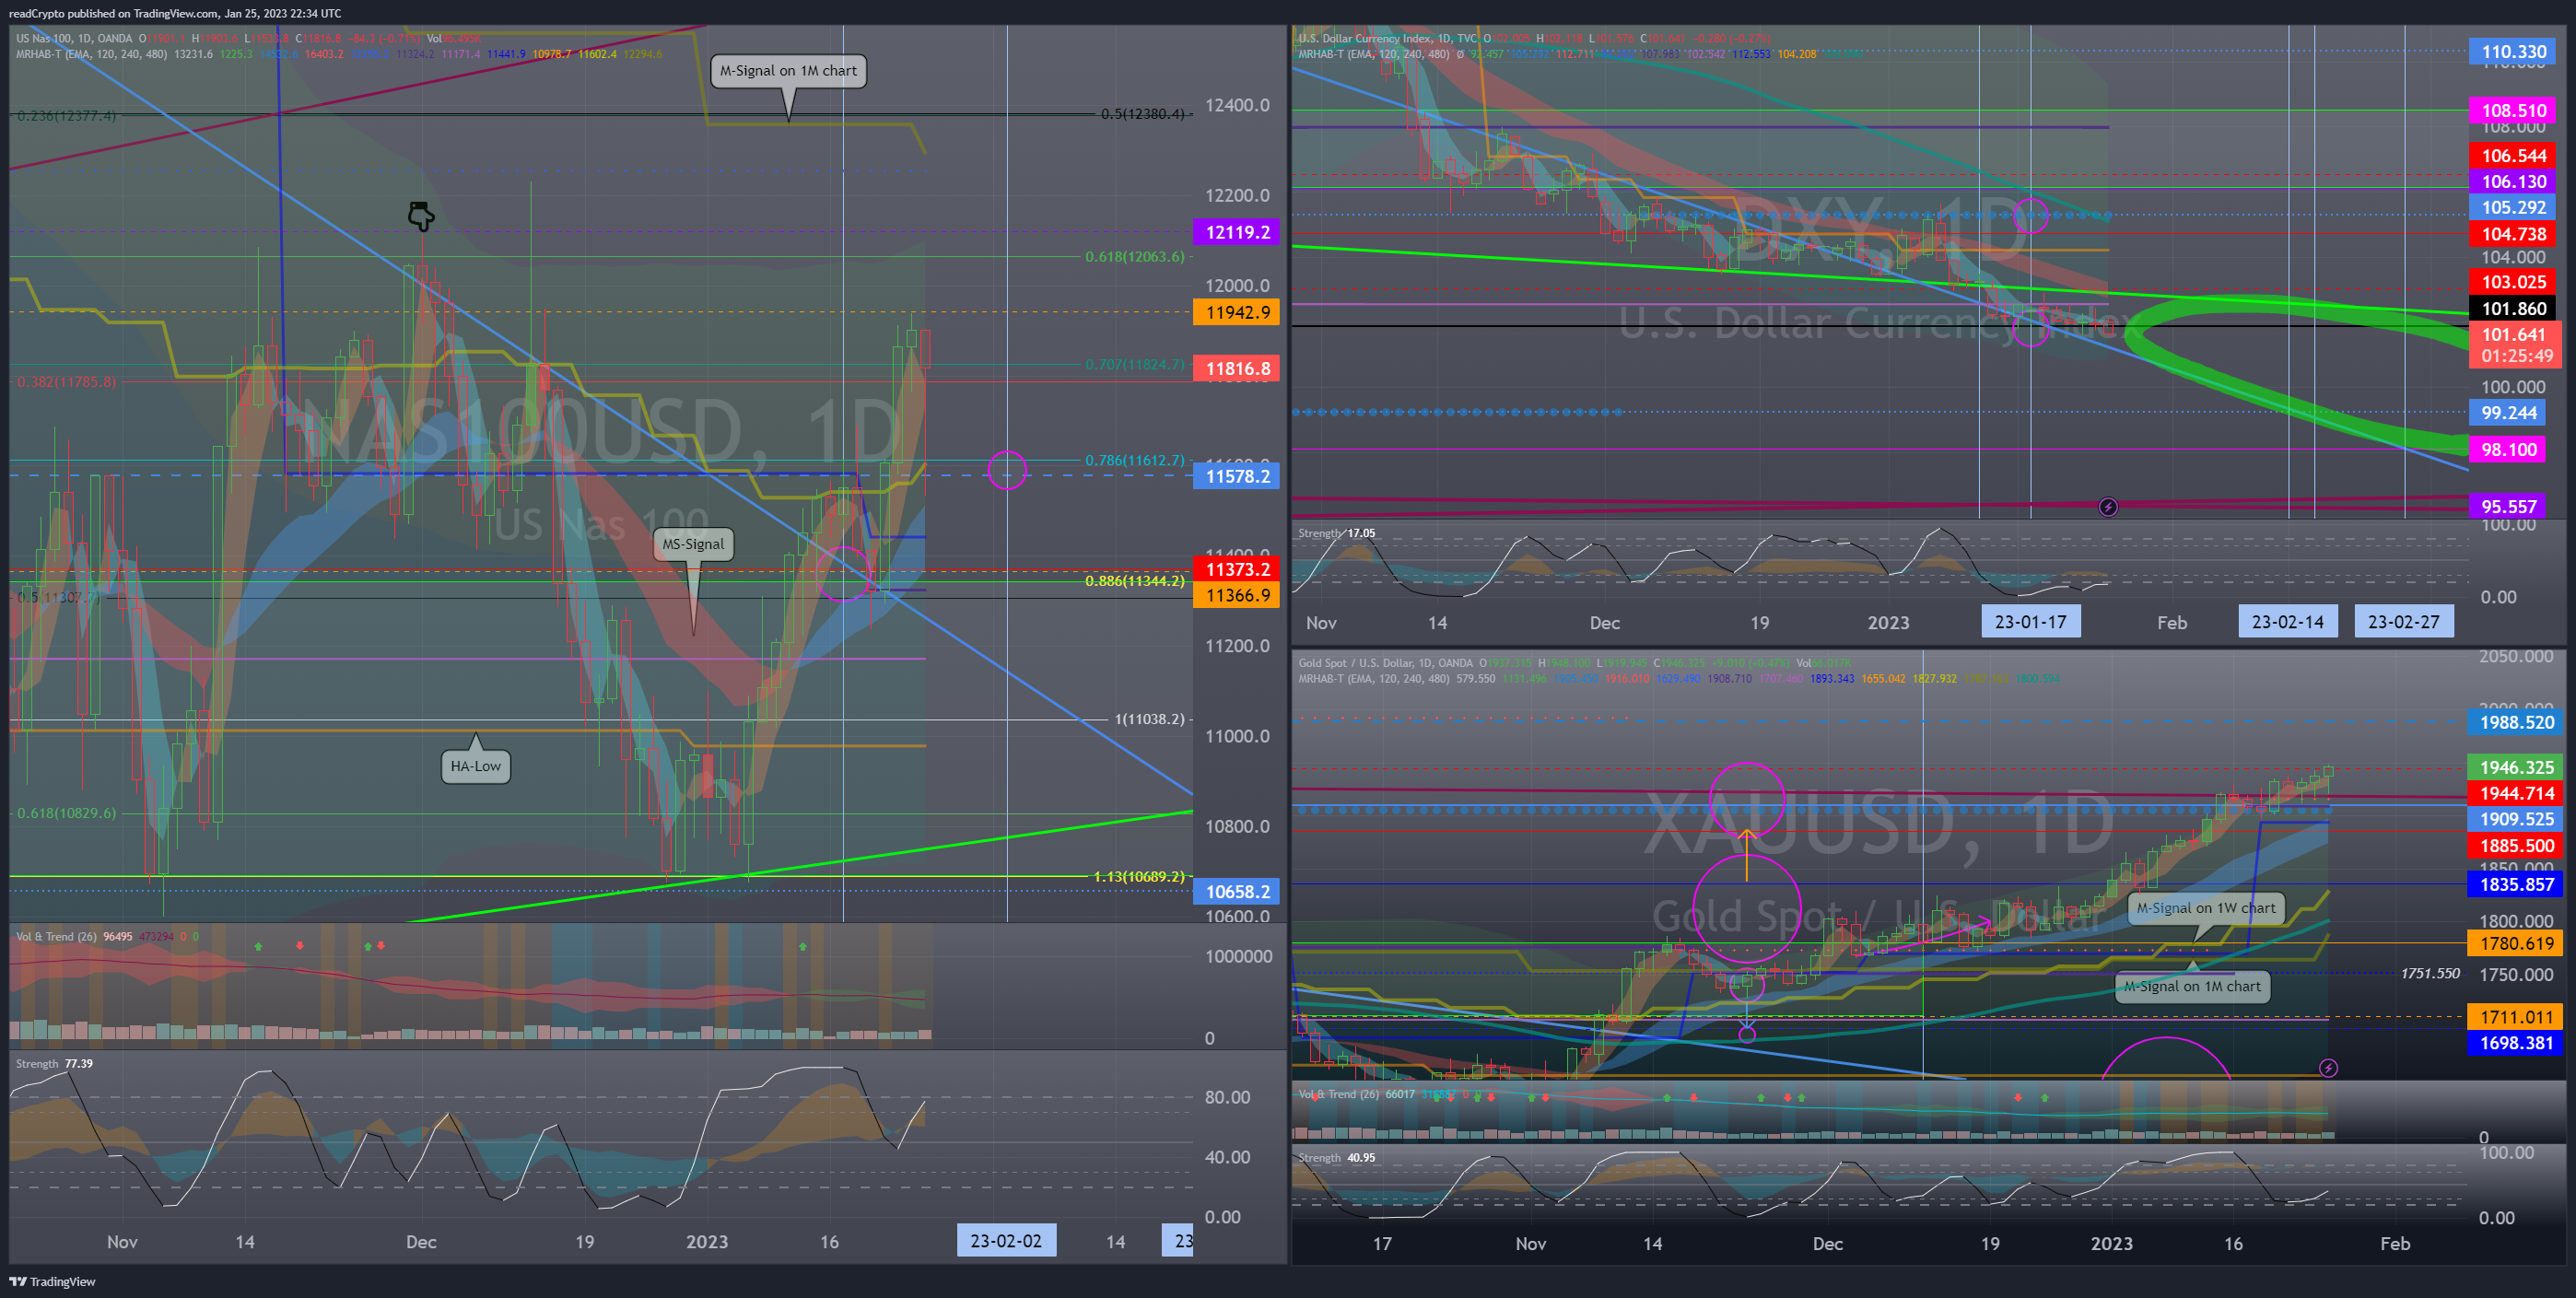2576x1298 pixels.
Task: Click the blue 1909.525 gold price label
Action: tap(2515, 819)
